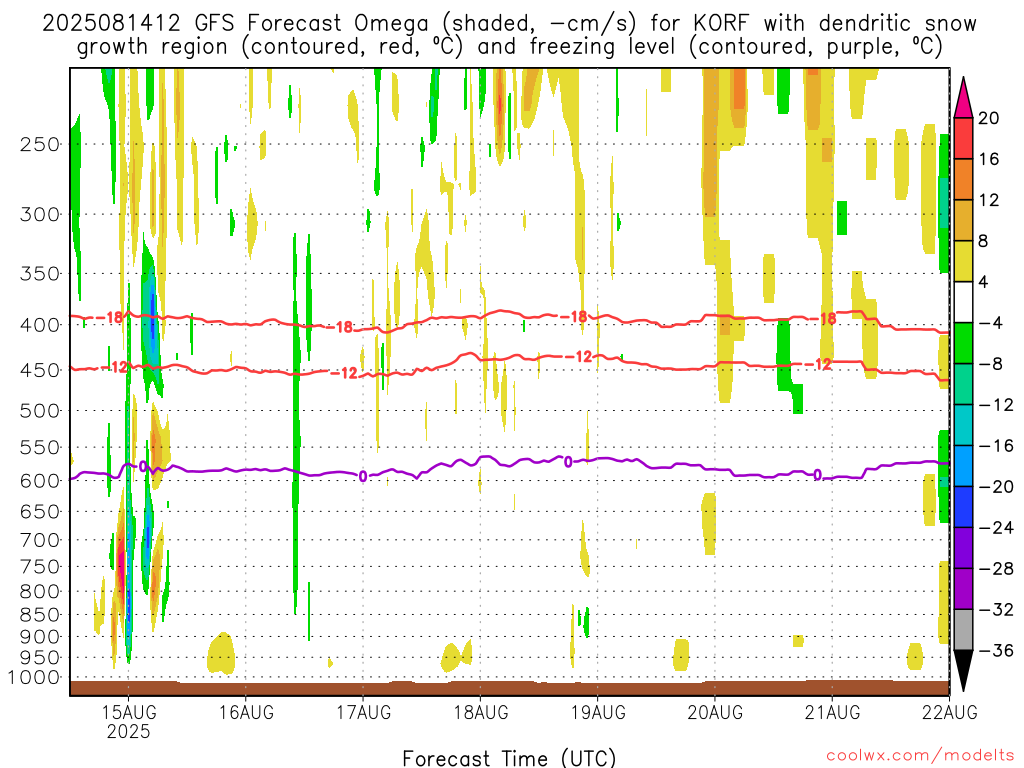Screen dimensions: 1024x768
Task: Click the title line mentioning freezing level
Action: (509, 47)
